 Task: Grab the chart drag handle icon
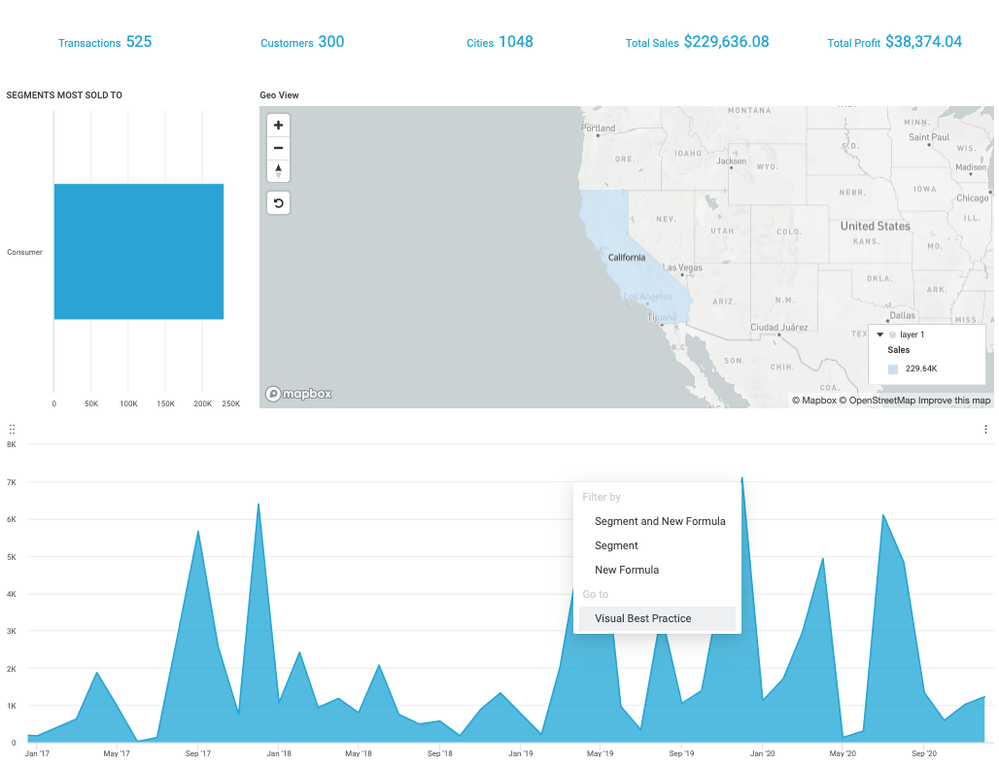[x=12, y=429]
